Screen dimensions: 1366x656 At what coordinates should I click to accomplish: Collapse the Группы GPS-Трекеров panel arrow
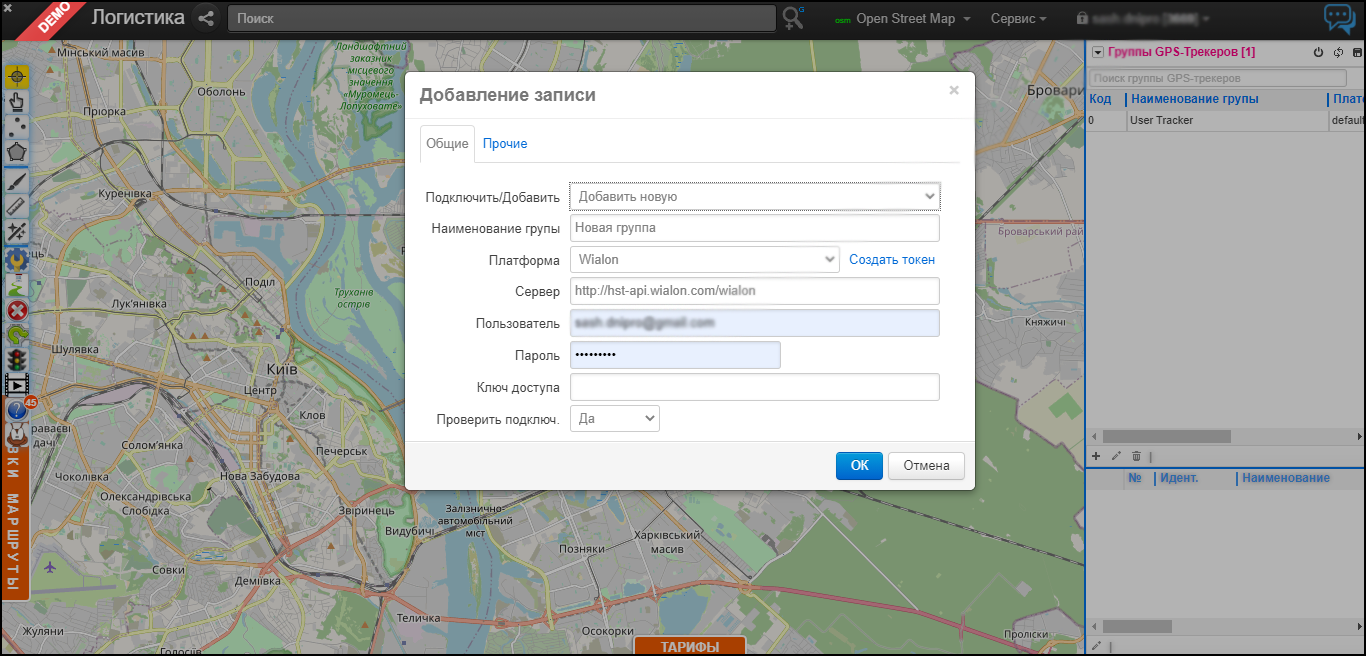[x=1097, y=52]
